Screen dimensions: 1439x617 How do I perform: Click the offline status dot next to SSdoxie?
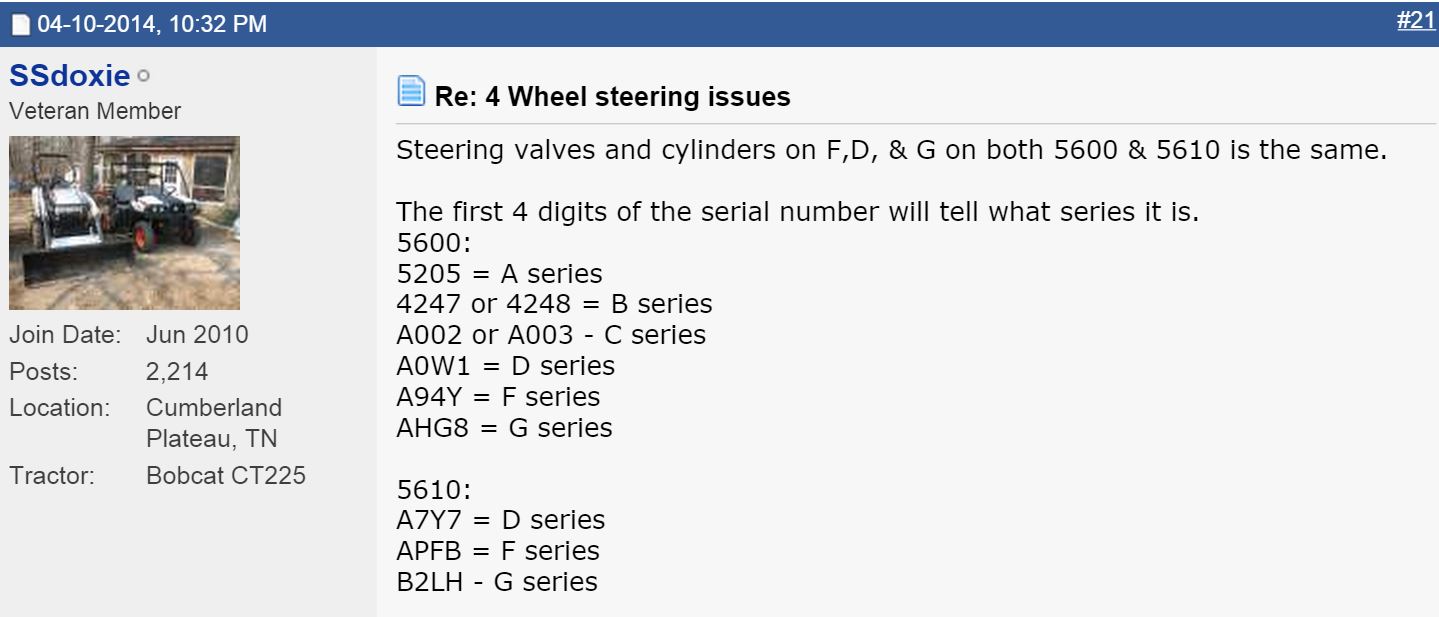143,76
